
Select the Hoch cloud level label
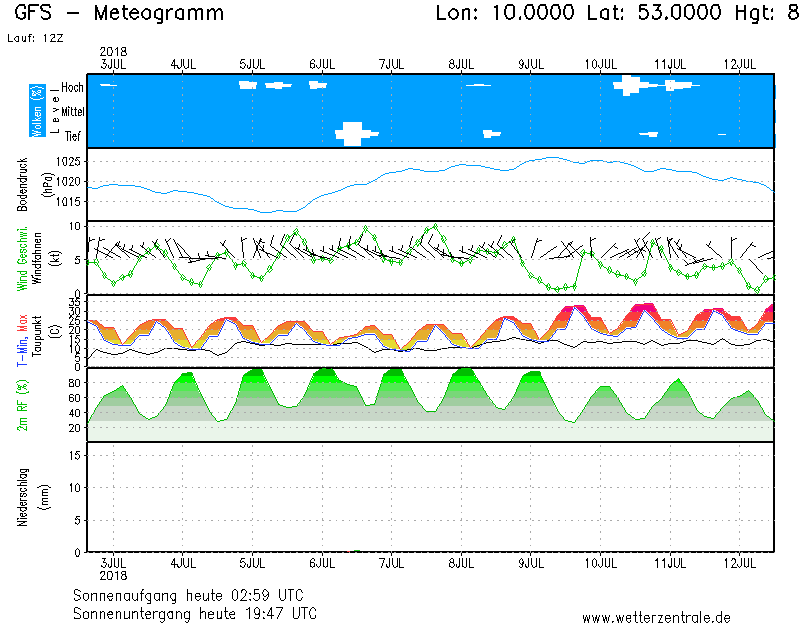[72, 88]
